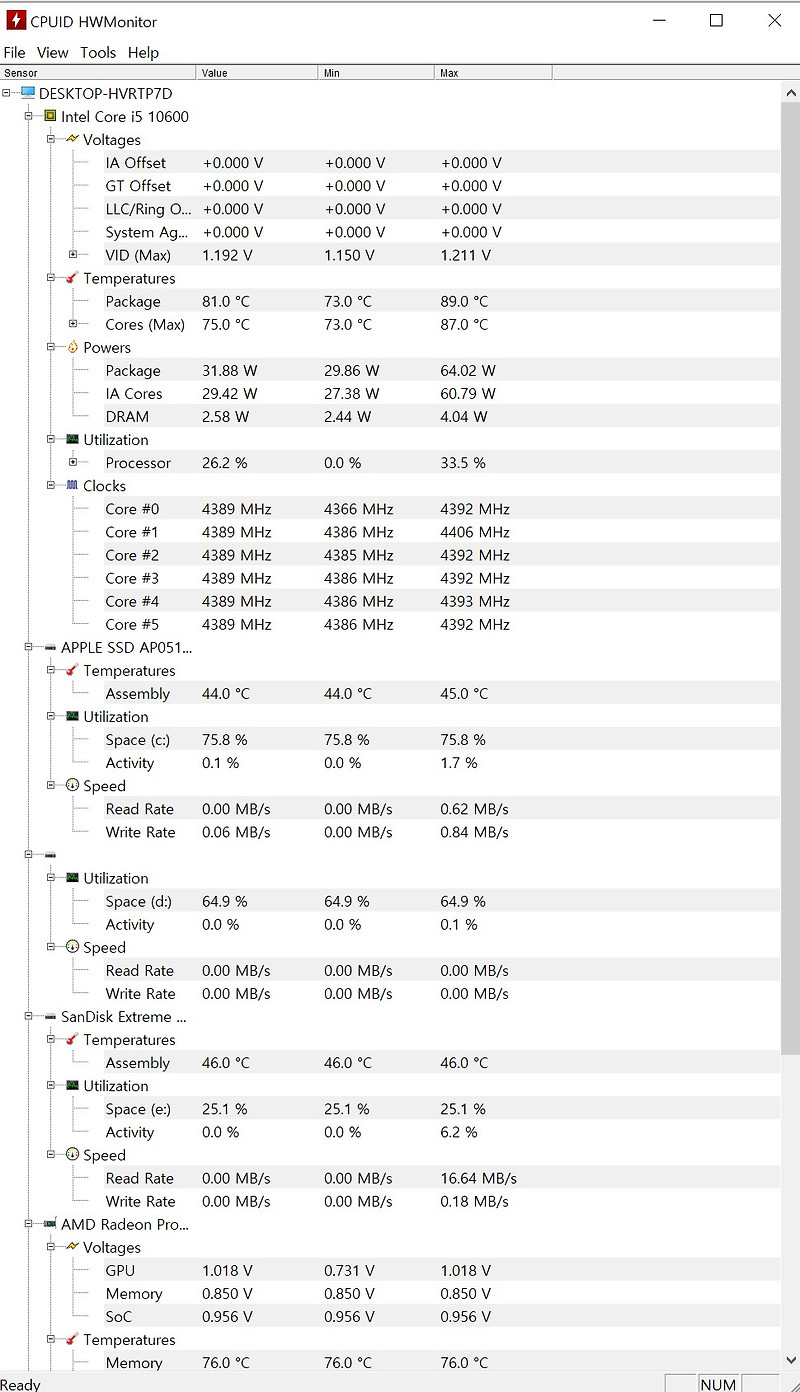Expand the Cores (Max) temperature node

(x=74, y=324)
